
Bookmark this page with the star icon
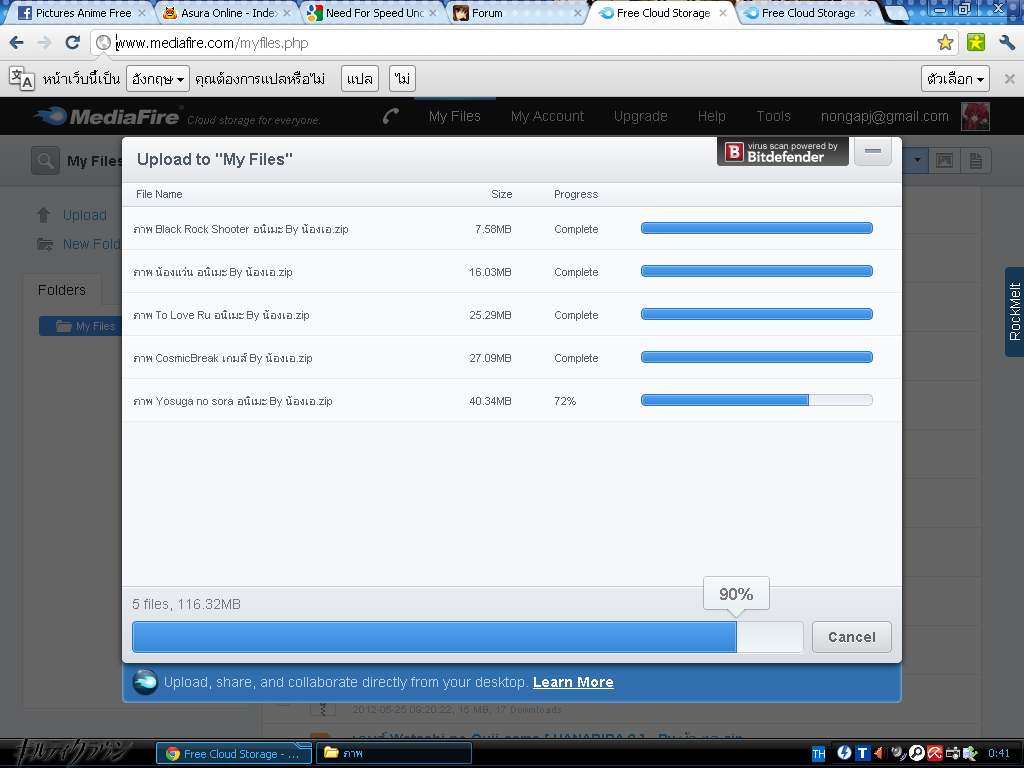945,43
